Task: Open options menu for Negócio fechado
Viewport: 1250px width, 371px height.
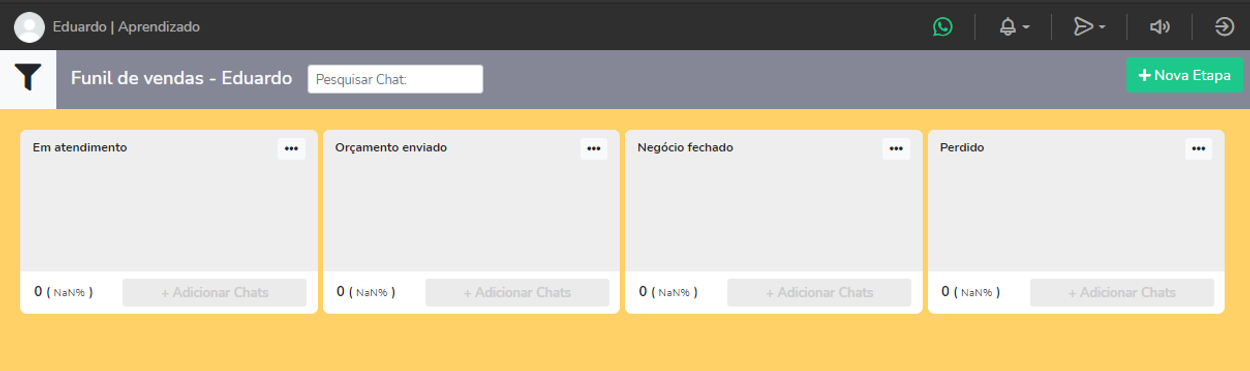Action: [x=896, y=148]
